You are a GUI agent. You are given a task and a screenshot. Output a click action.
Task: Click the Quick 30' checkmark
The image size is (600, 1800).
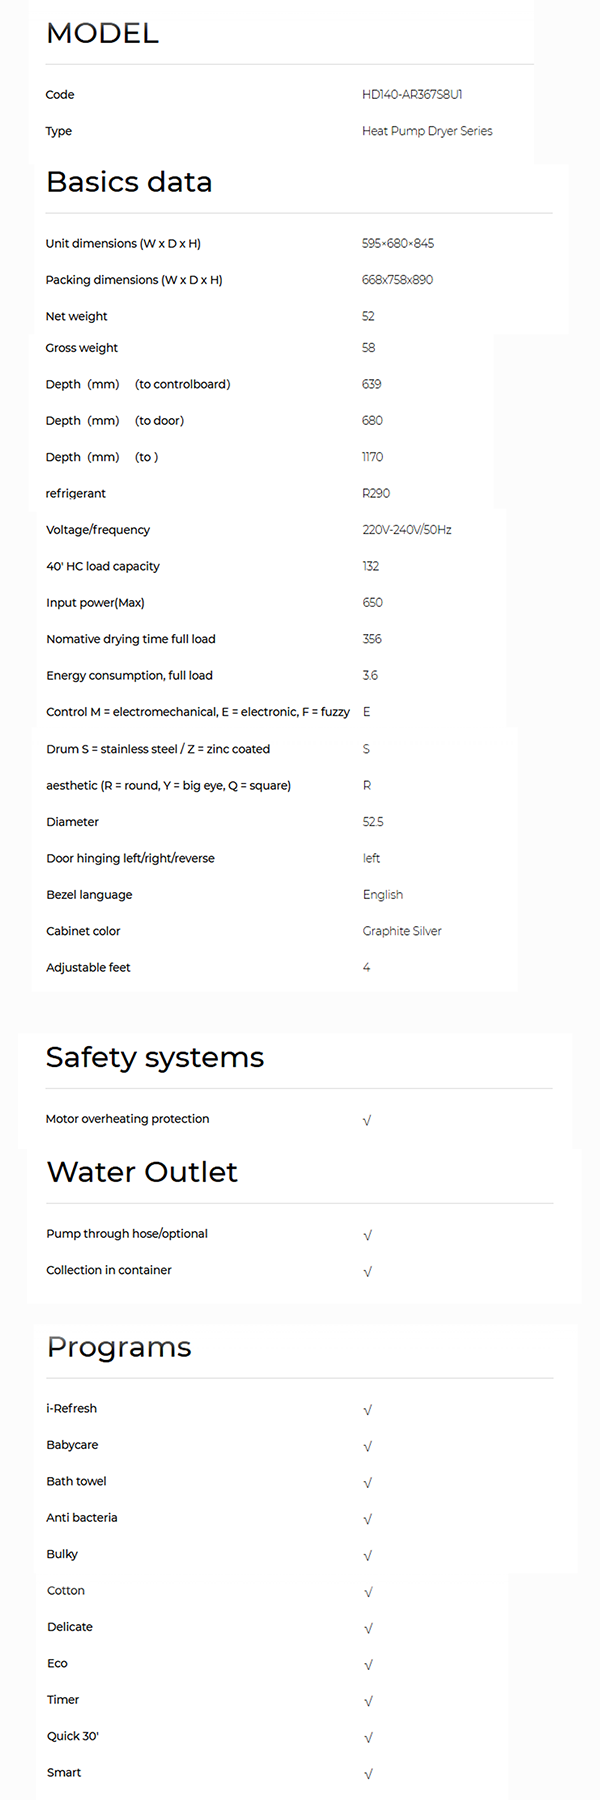pyautogui.click(x=368, y=1738)
